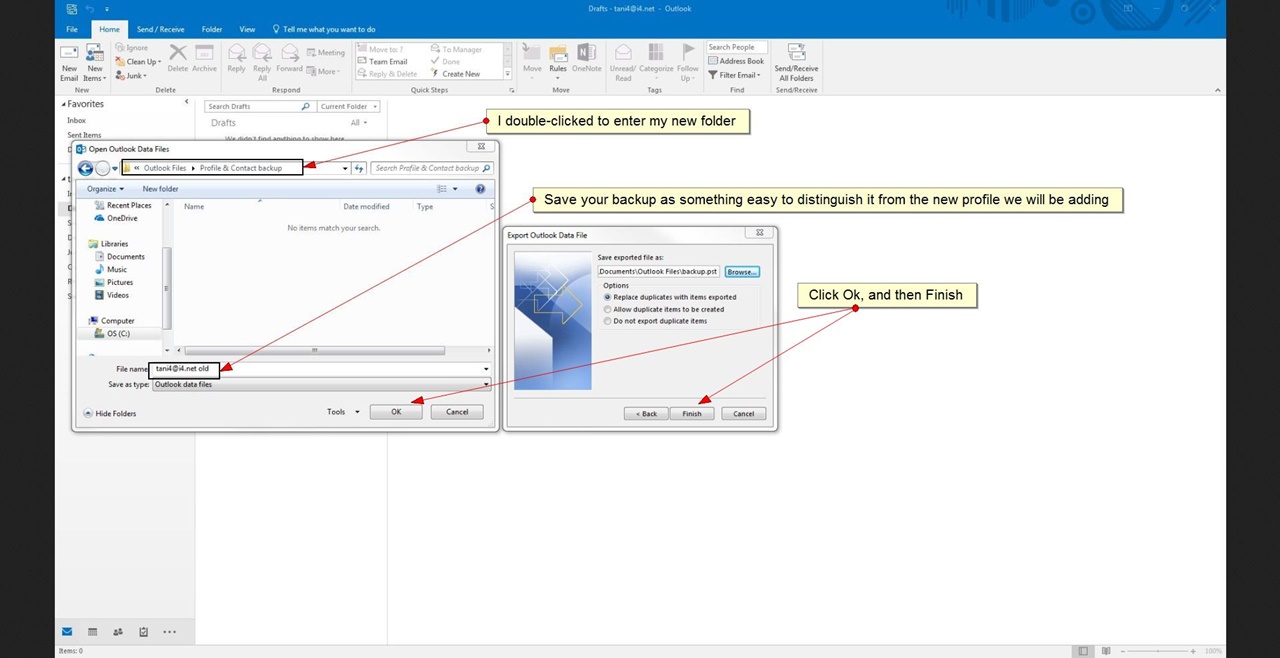Collapse the Favorites section
1280x658 pixels.
64,104
